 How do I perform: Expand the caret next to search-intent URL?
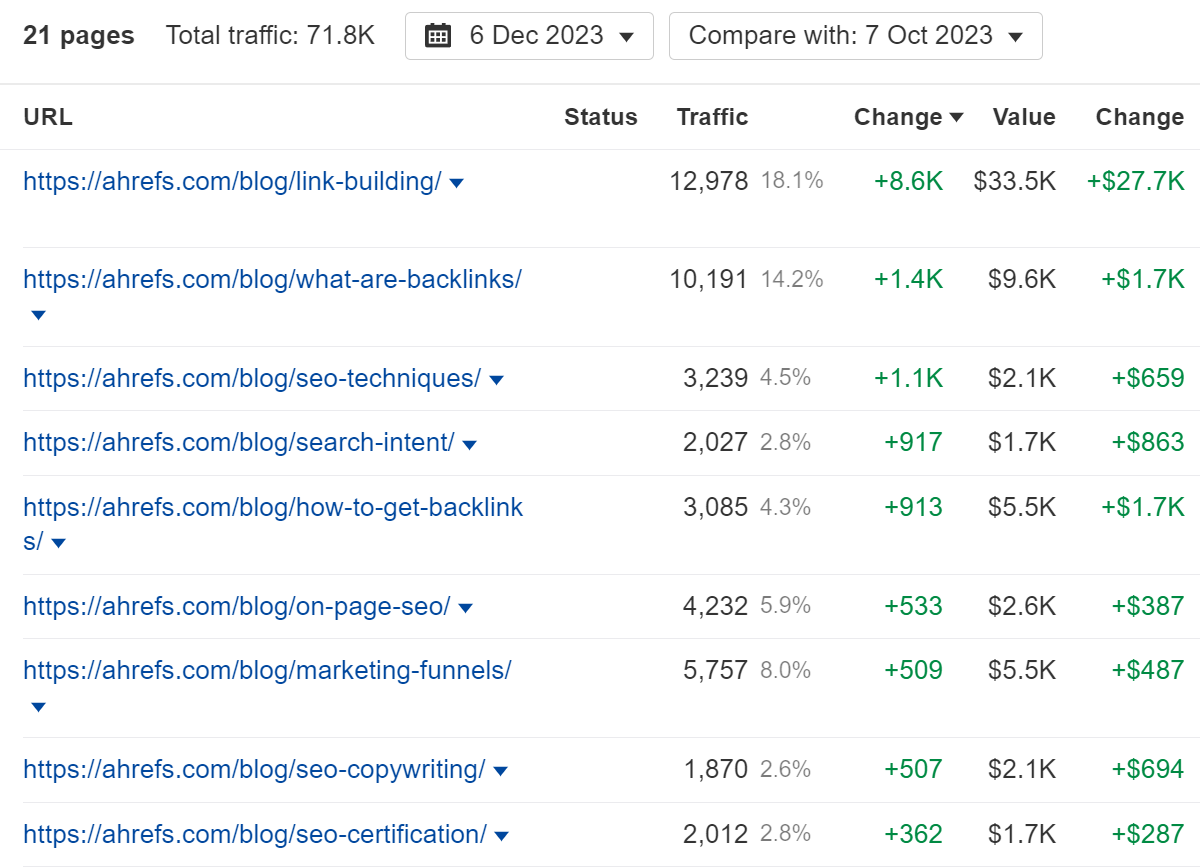[469, 443]
